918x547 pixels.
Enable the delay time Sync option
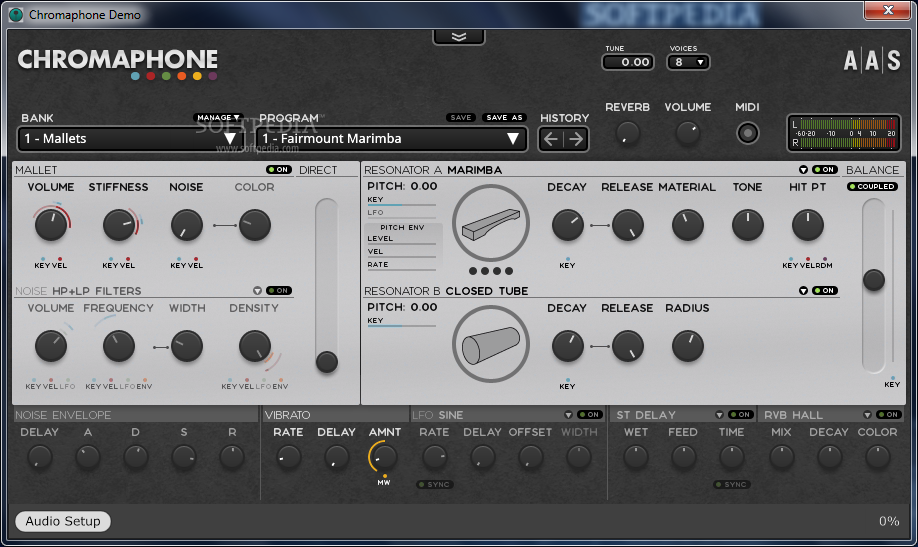732,484
